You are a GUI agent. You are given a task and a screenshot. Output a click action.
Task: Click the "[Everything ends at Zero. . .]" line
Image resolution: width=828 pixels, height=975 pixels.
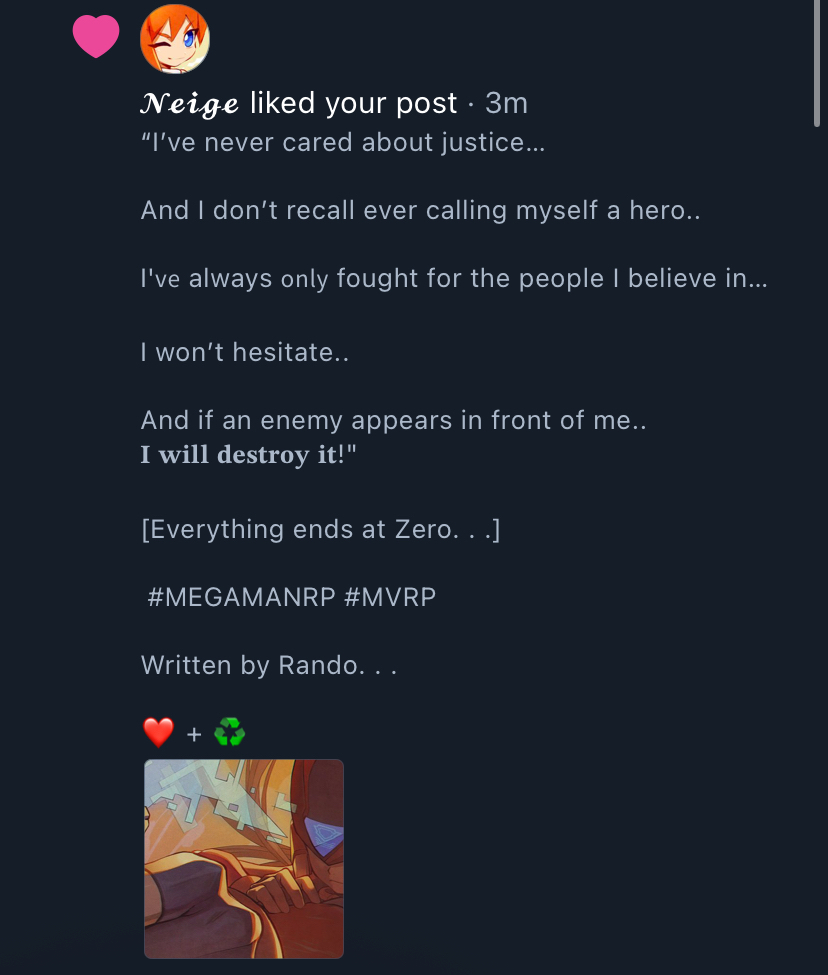[x=320, y=529]
